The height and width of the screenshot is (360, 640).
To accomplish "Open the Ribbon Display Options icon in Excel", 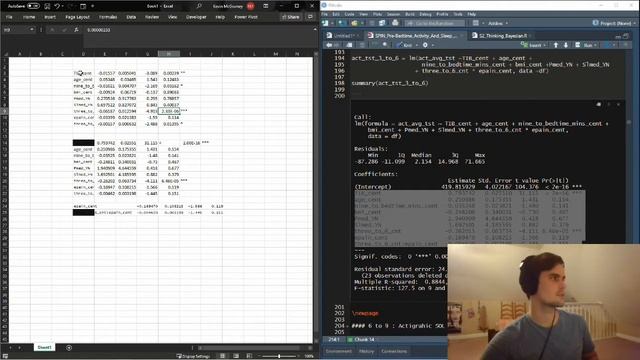I will pyautogui.click(x=266, y=6).
